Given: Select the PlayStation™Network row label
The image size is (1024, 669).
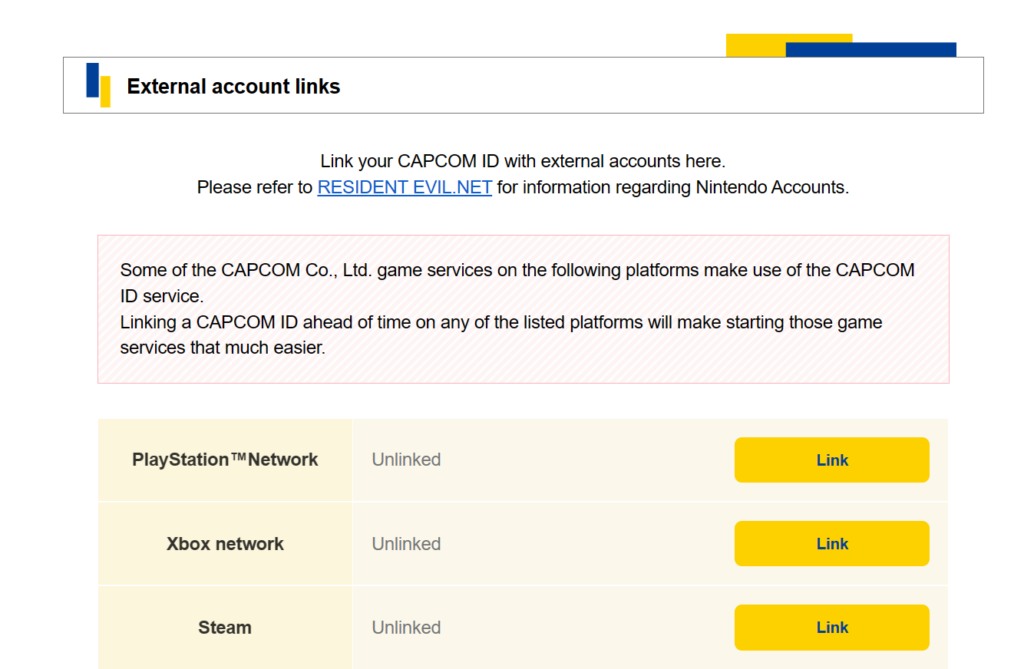Looking at the screenshot, I should [224, 459].
